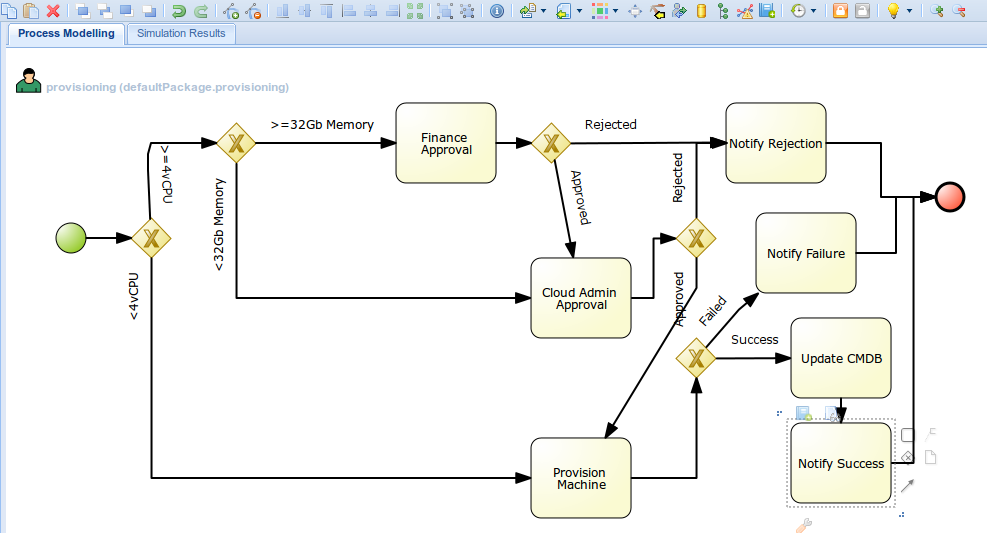This screenshot has width=987, height=533.
Task: Select the Cloud Admin Approval task
Action: click(x=580, y=298)
